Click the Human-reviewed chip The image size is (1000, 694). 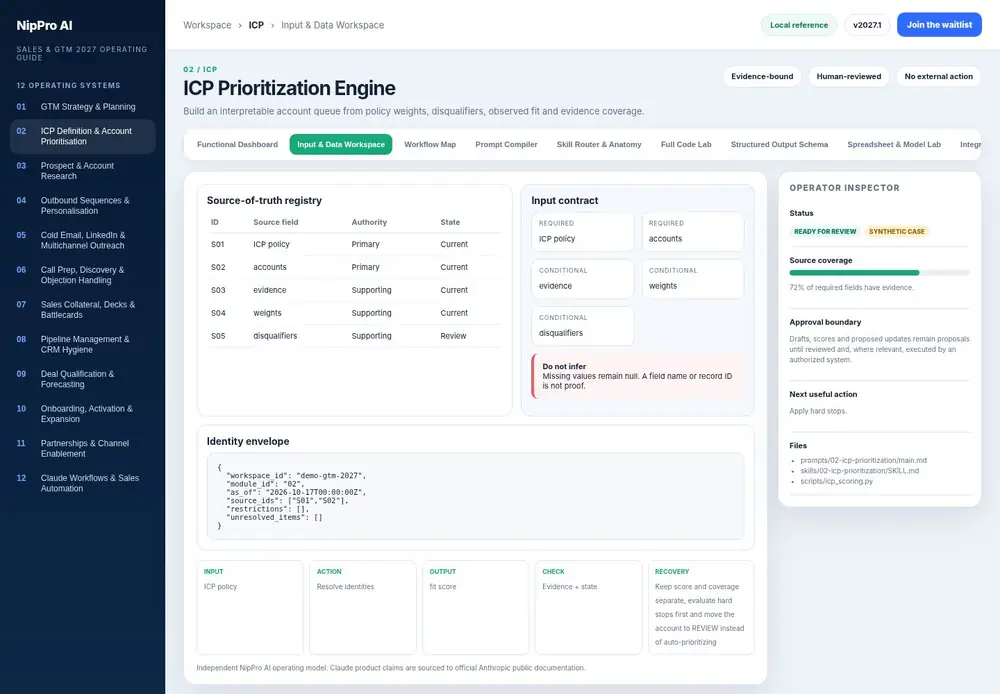pyautogui.click(x=849, y=77)
